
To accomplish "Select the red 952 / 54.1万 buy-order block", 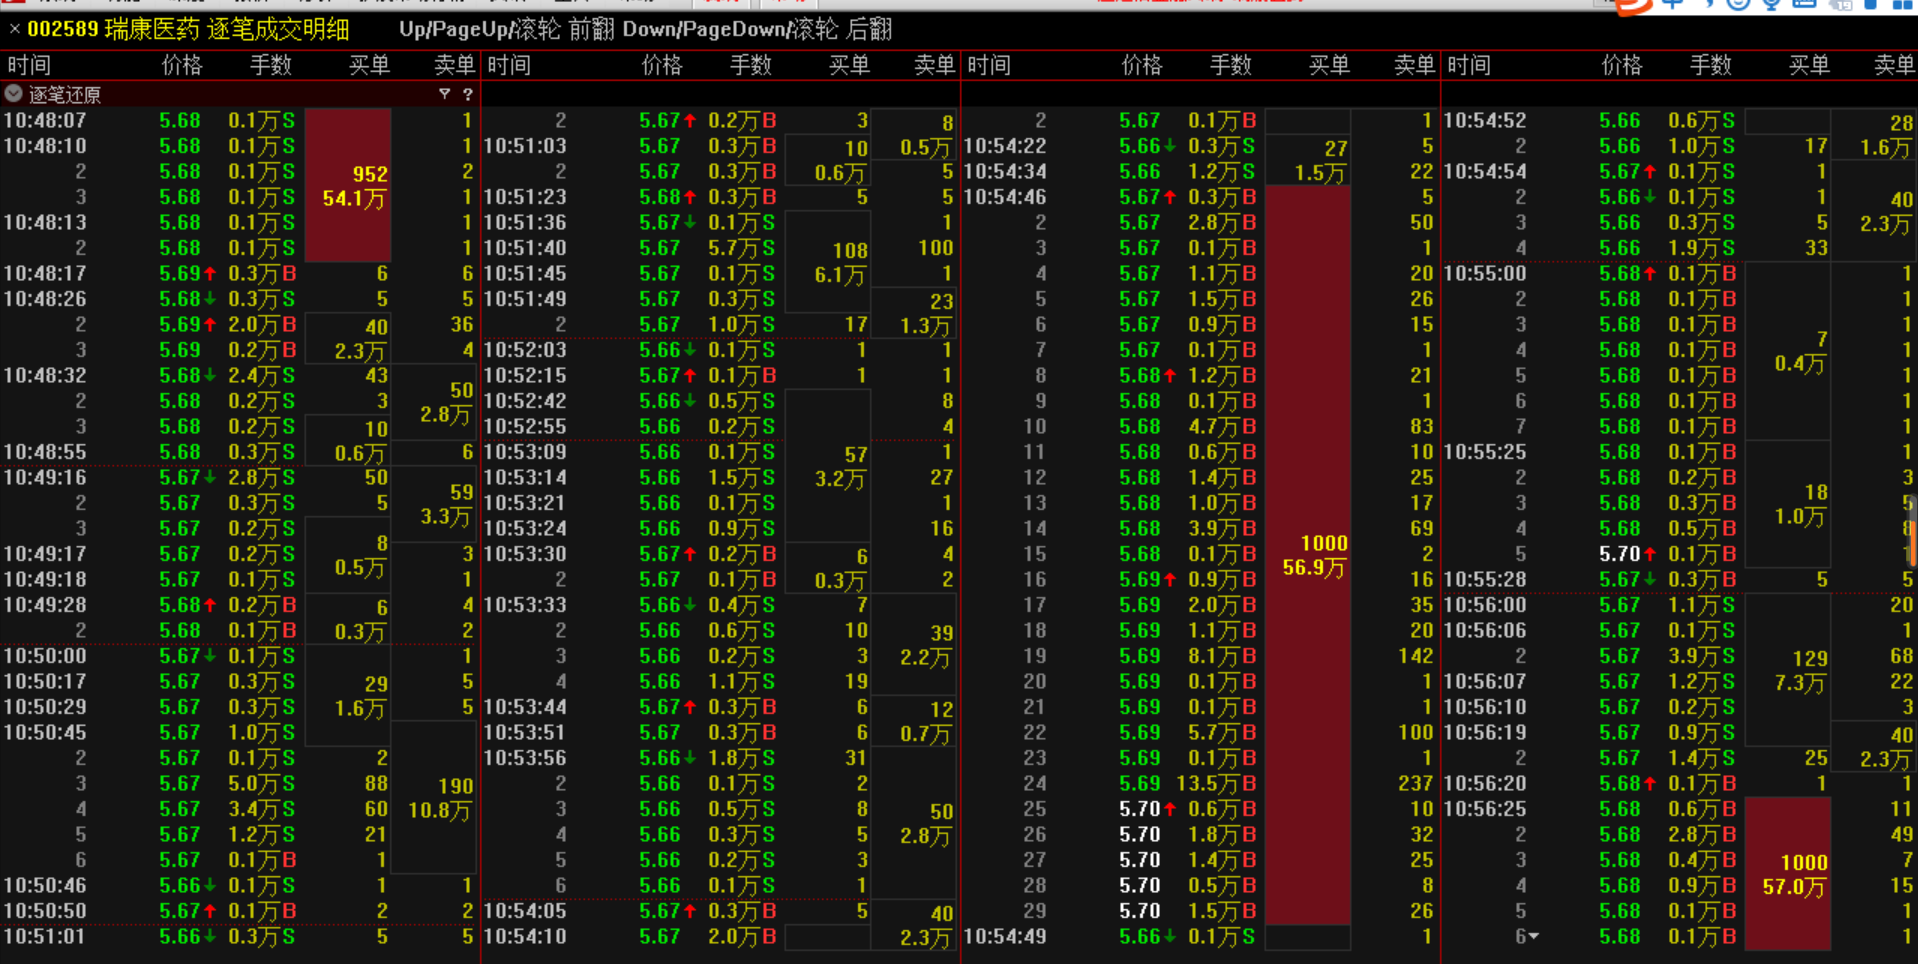I will click(x=348, y=185).
